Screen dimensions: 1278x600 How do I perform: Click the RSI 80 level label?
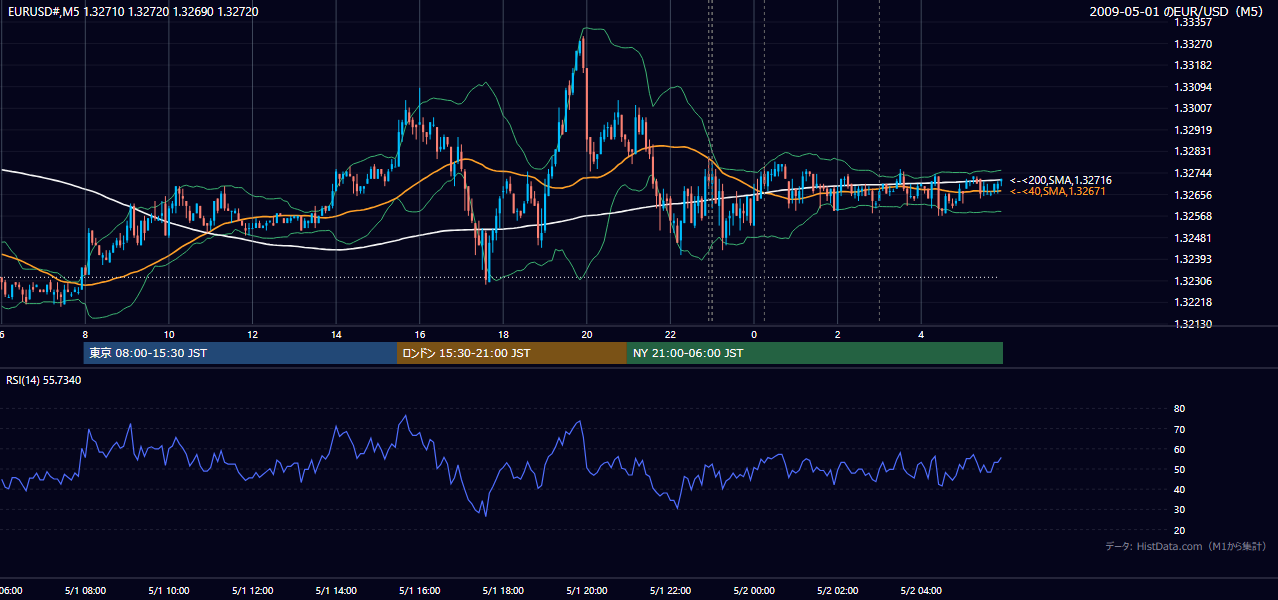[1179, 409]
